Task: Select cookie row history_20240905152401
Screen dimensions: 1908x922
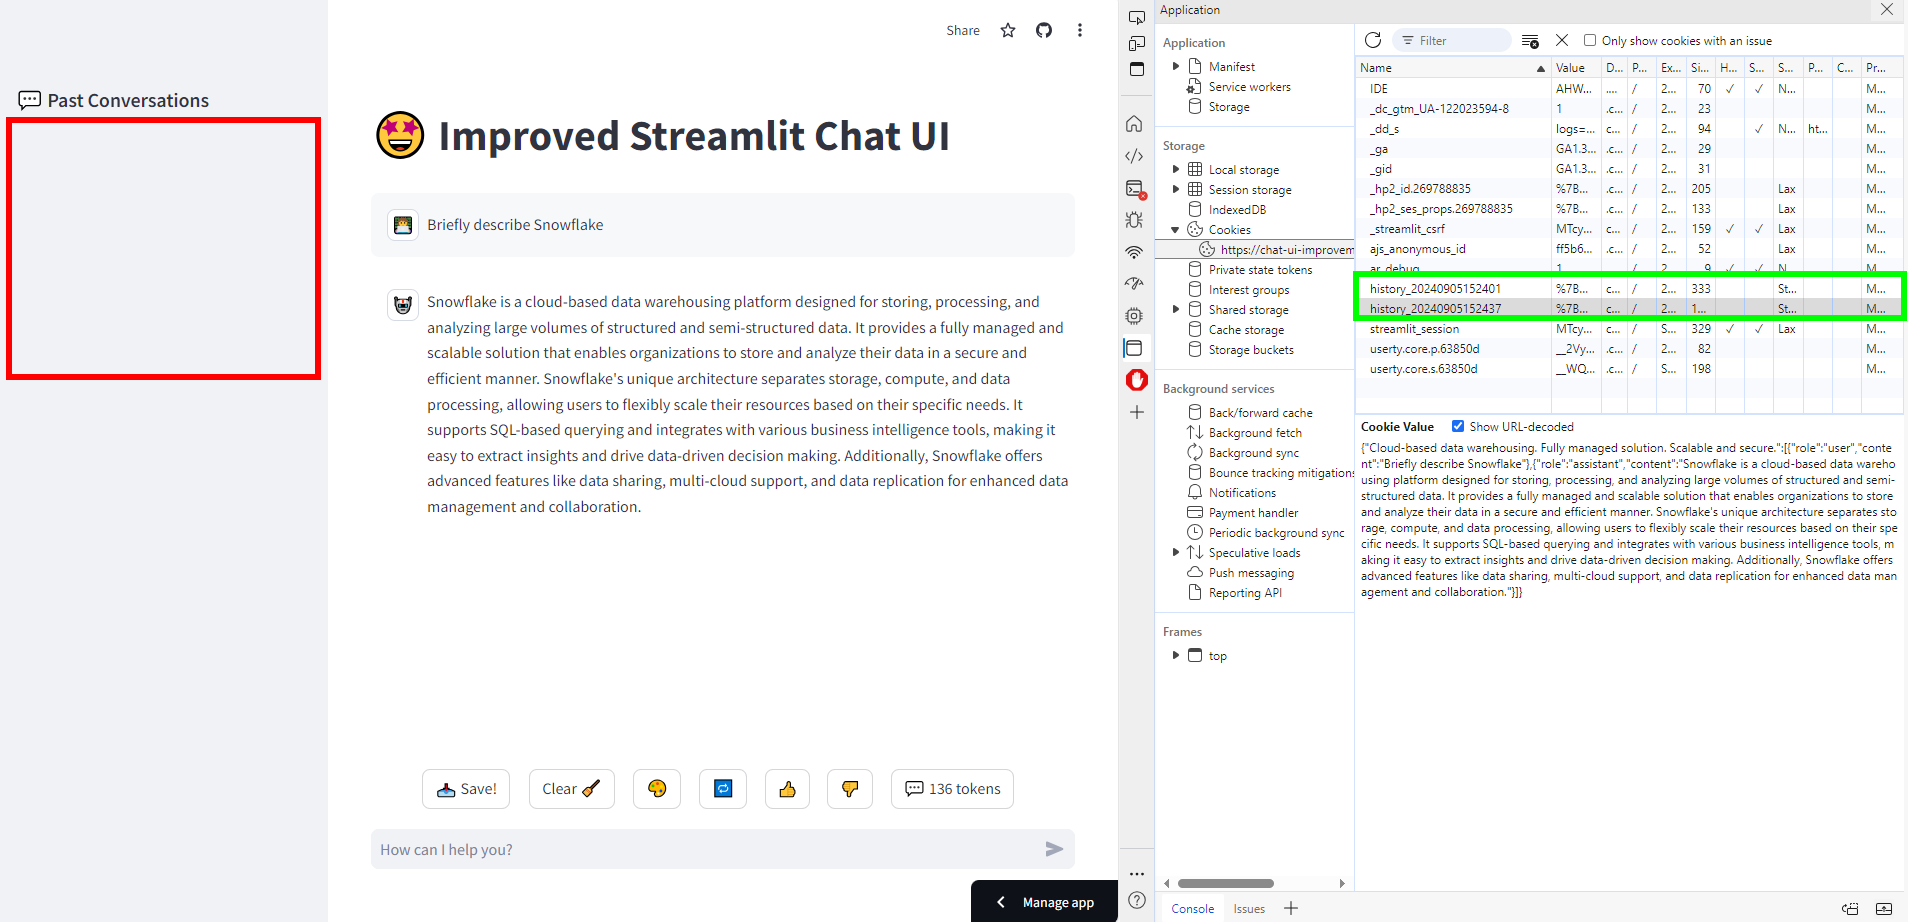Action: point(1628,289)
